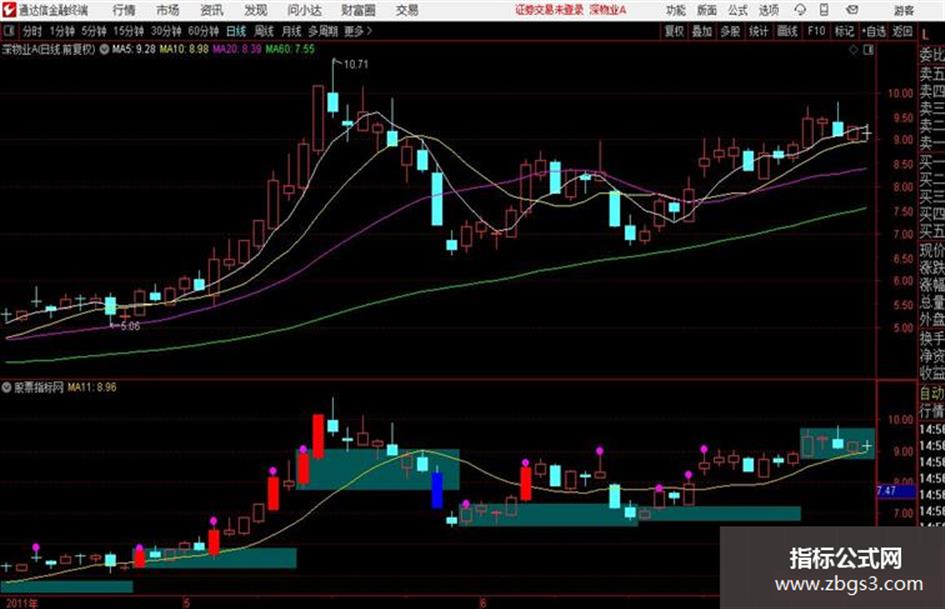Open the 问小达 menu
Viewport: 945px width, 609px height.
point(304,10)
